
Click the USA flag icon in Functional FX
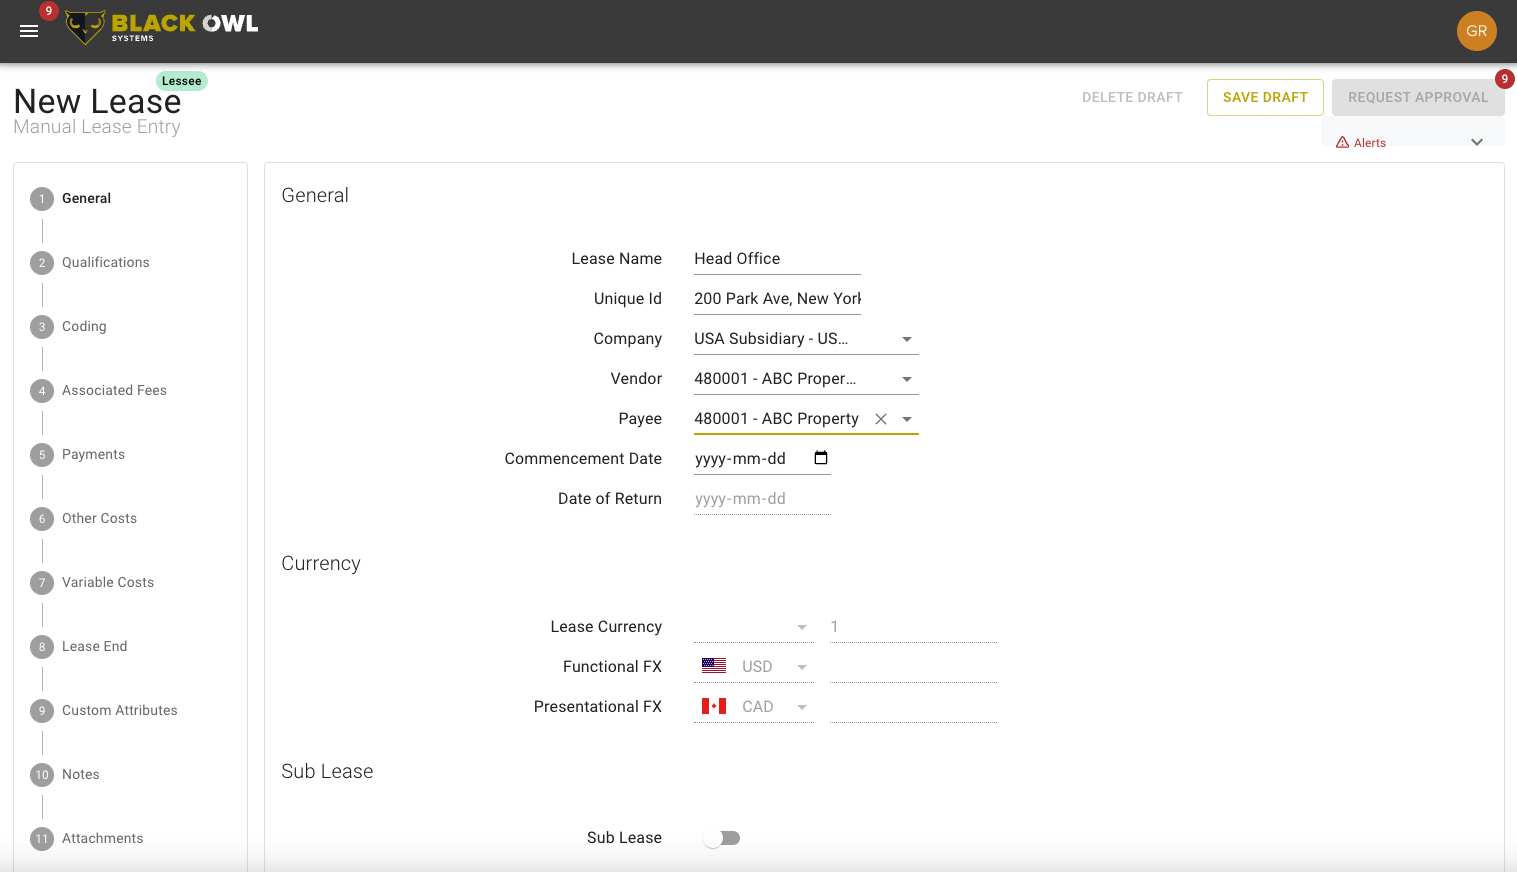pos(714,666)
